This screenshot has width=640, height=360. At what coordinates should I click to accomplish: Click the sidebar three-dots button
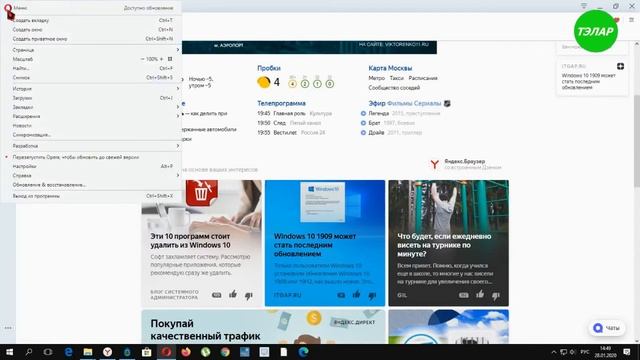pos(8,328)
